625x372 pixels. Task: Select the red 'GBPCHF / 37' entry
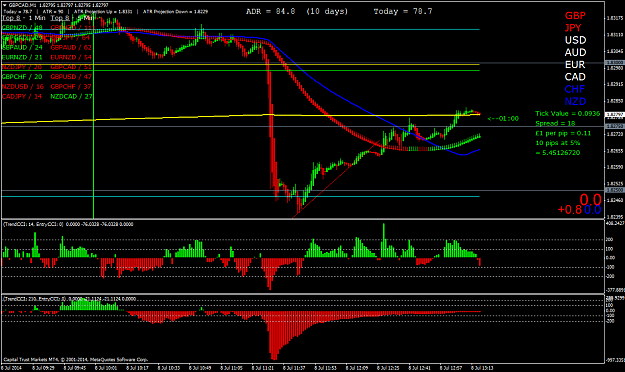click(x=71, y=87)
